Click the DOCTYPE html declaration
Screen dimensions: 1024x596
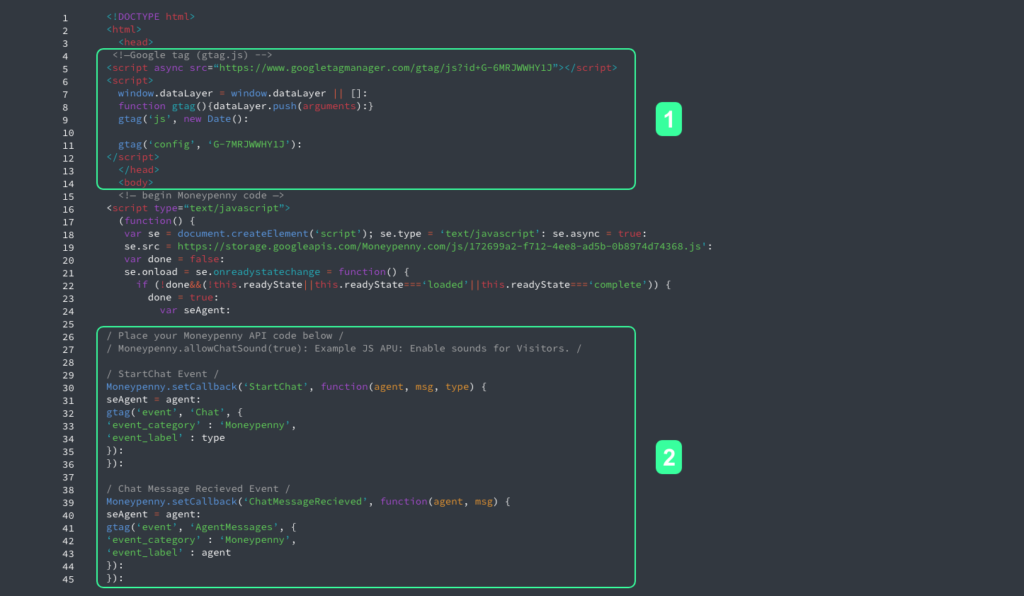tap(151, 18)
